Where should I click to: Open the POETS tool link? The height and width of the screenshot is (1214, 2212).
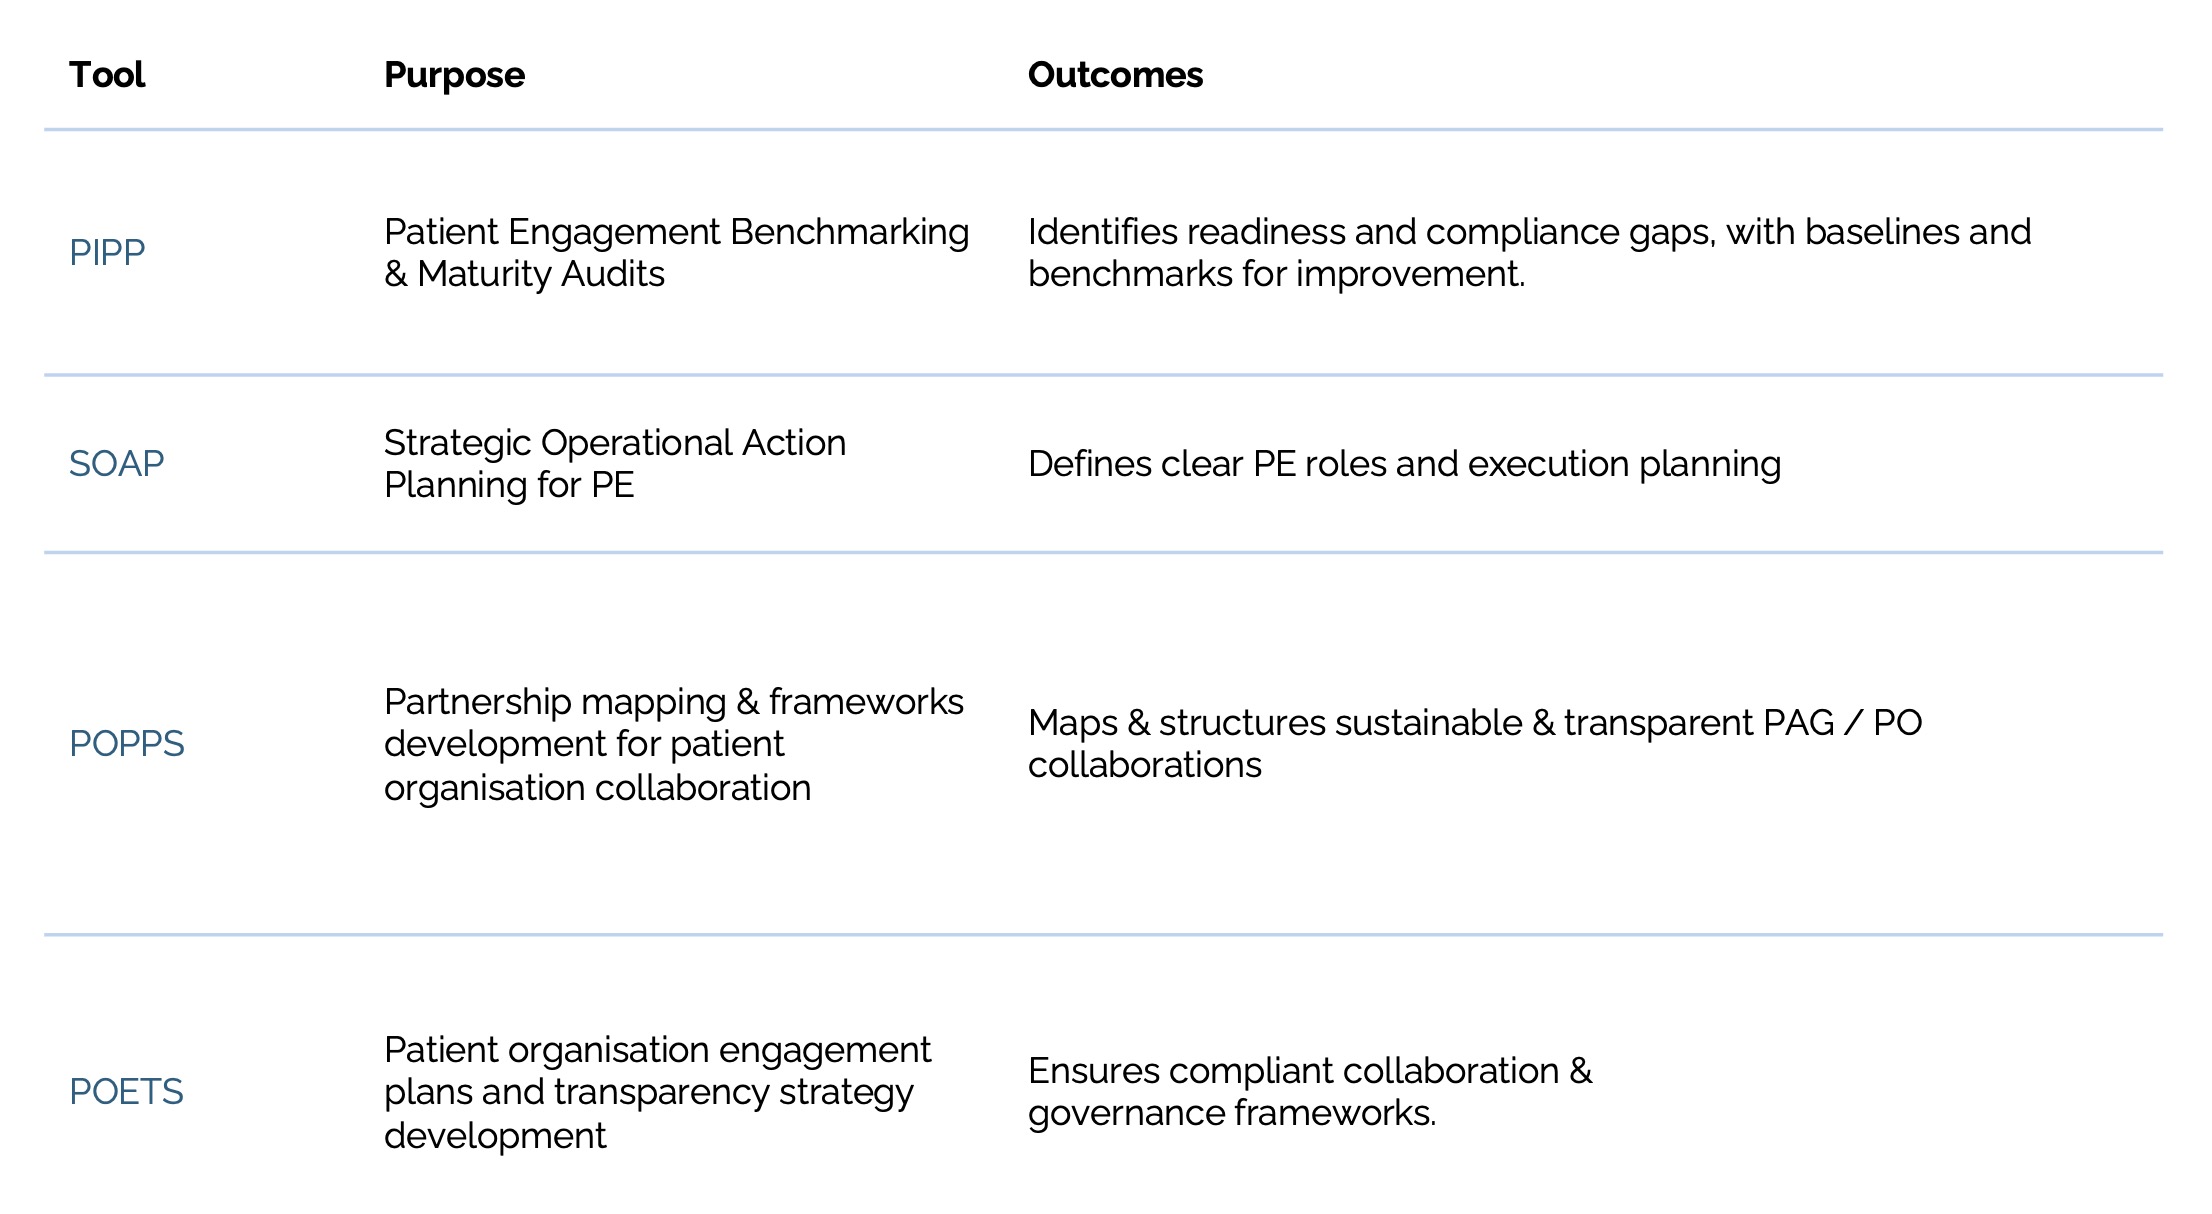126,1092
